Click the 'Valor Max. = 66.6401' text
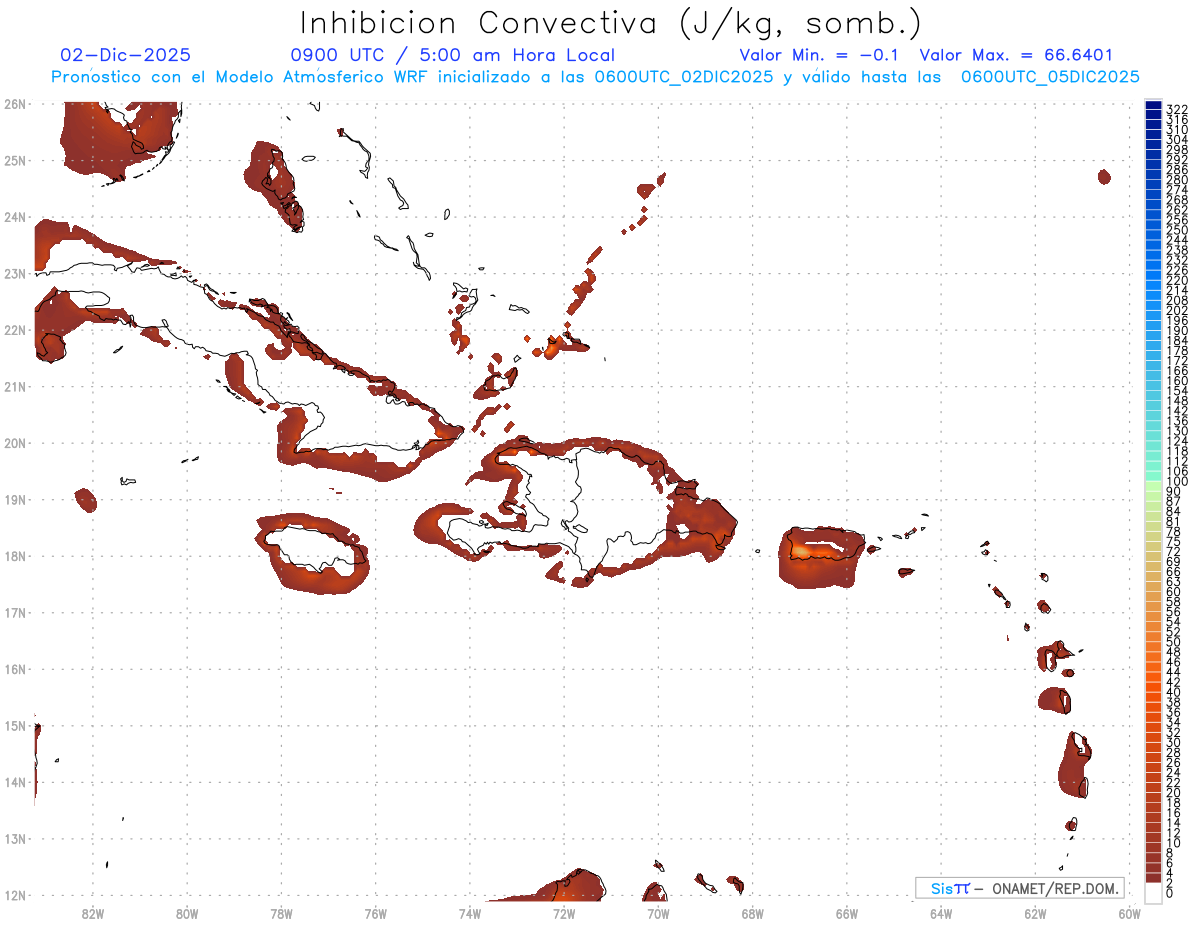1200x927 pixels. pyautogui.click(x=1016, y=55)
